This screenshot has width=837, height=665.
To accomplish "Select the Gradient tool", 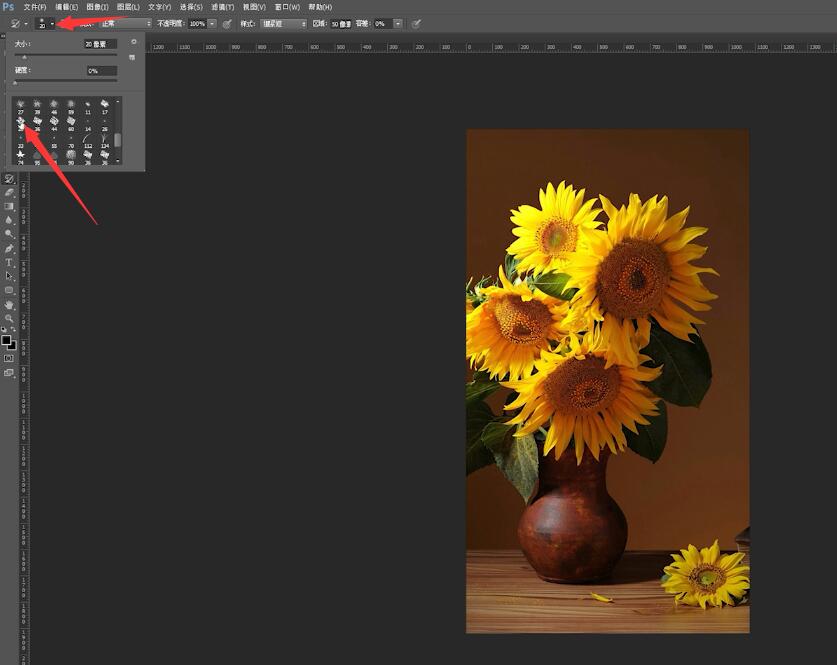I will 9,207.
